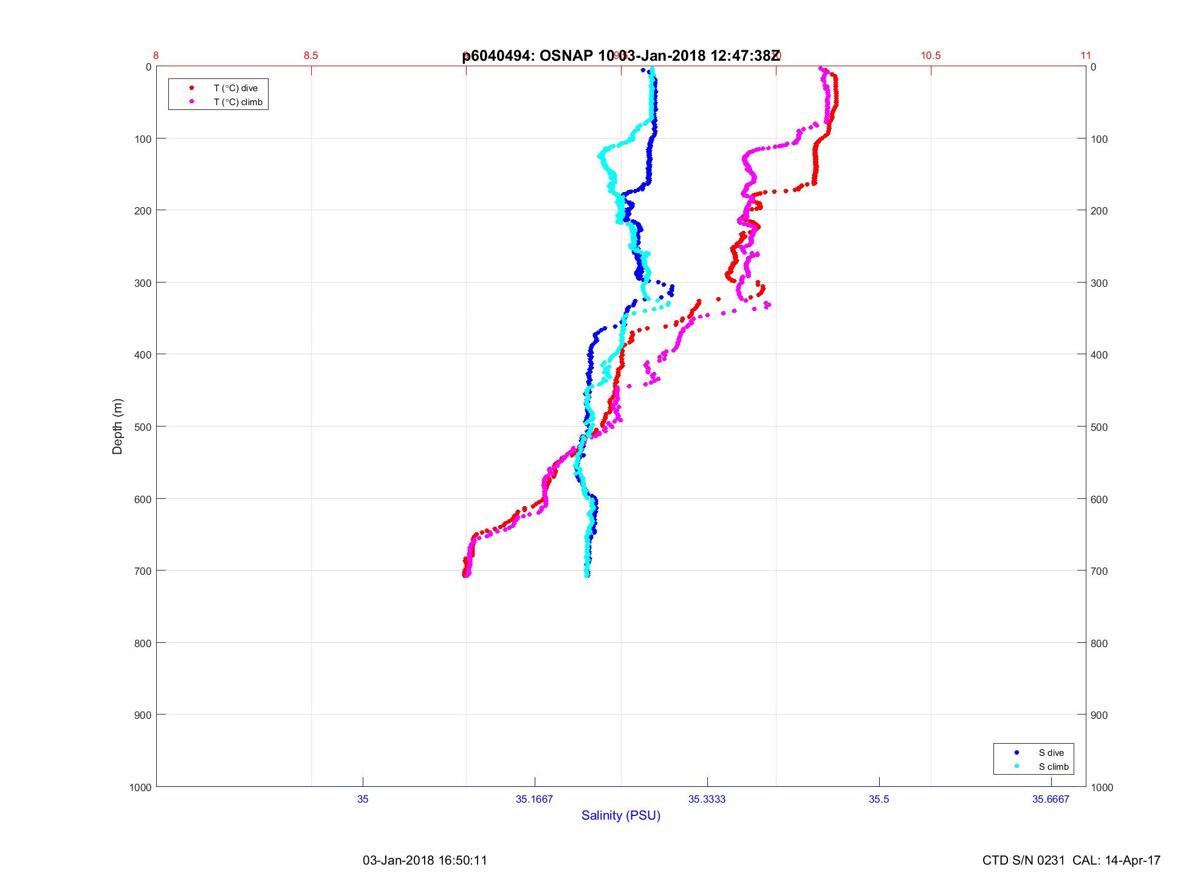Click "300" on the left depth axis
The image size is (1200, 885).
pos(142,283)
